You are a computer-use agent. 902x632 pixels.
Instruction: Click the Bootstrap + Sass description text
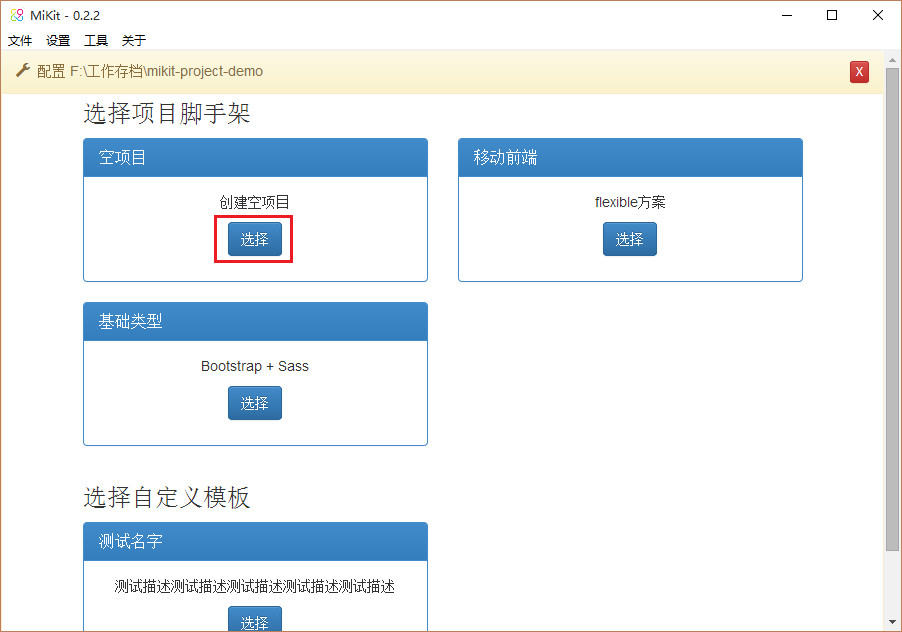[255, 366]
